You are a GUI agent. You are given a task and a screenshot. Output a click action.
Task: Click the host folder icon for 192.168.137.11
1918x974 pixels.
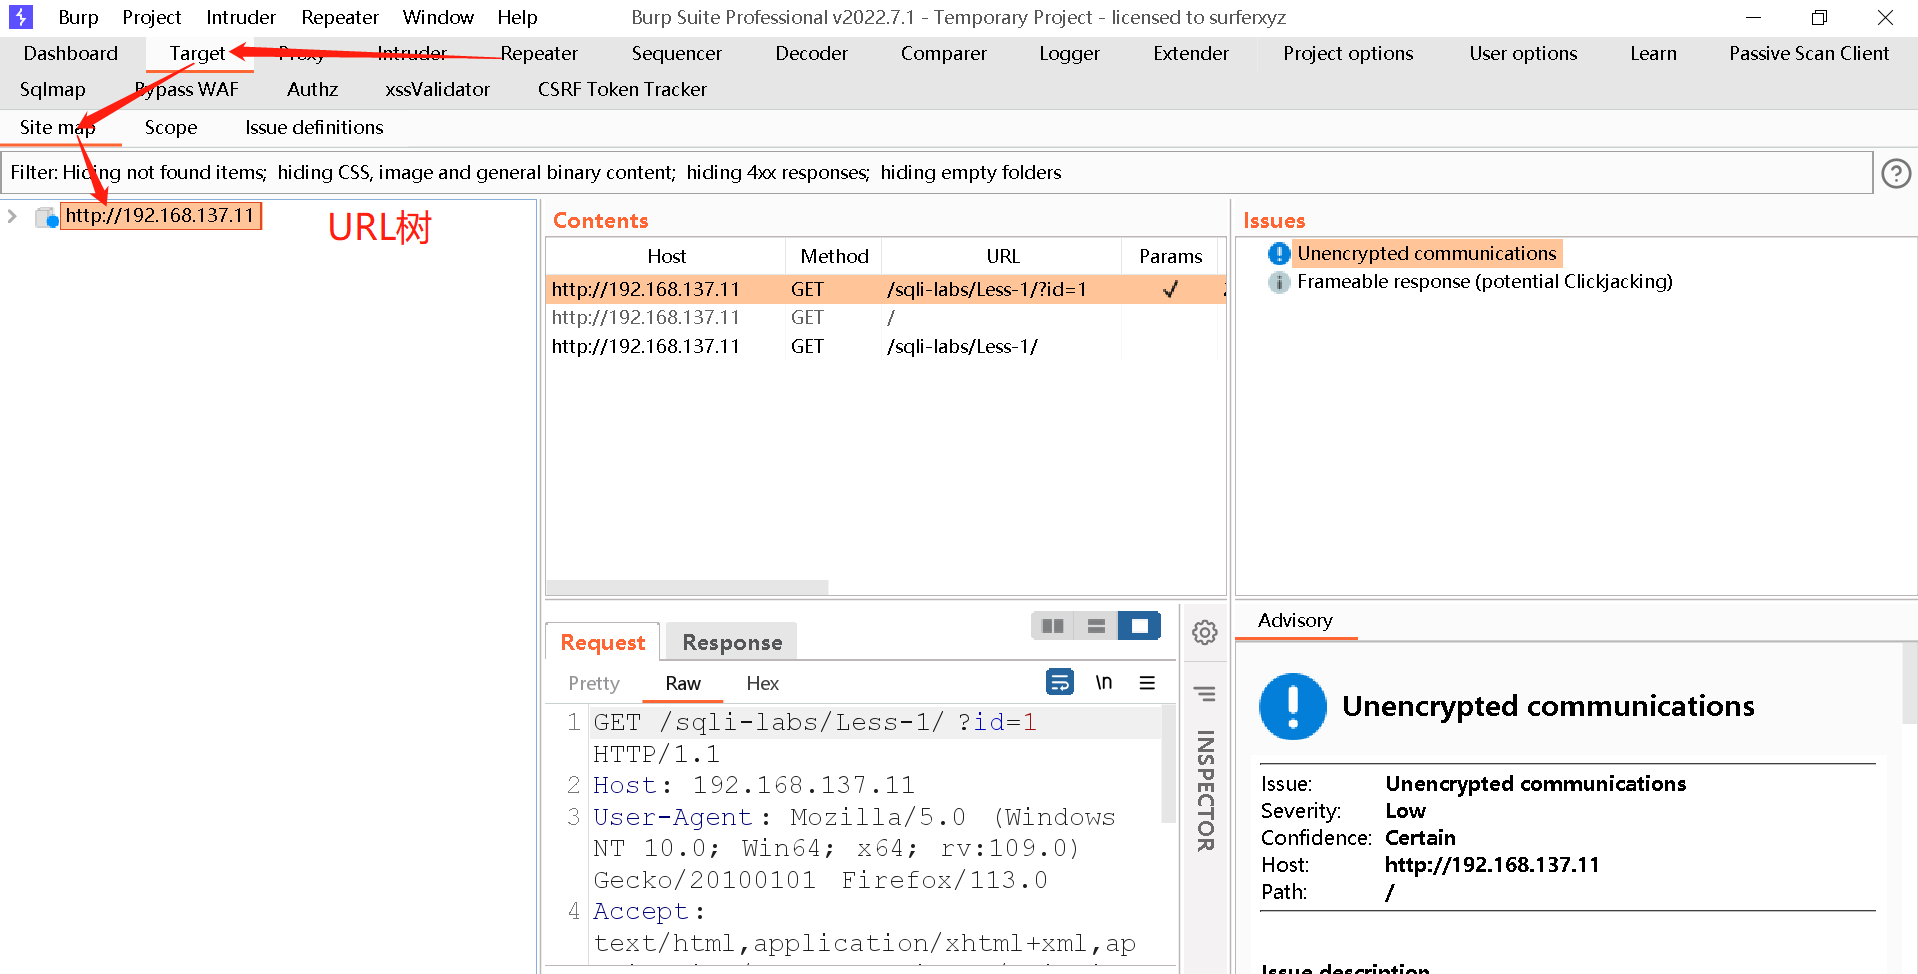pos(46,217)
